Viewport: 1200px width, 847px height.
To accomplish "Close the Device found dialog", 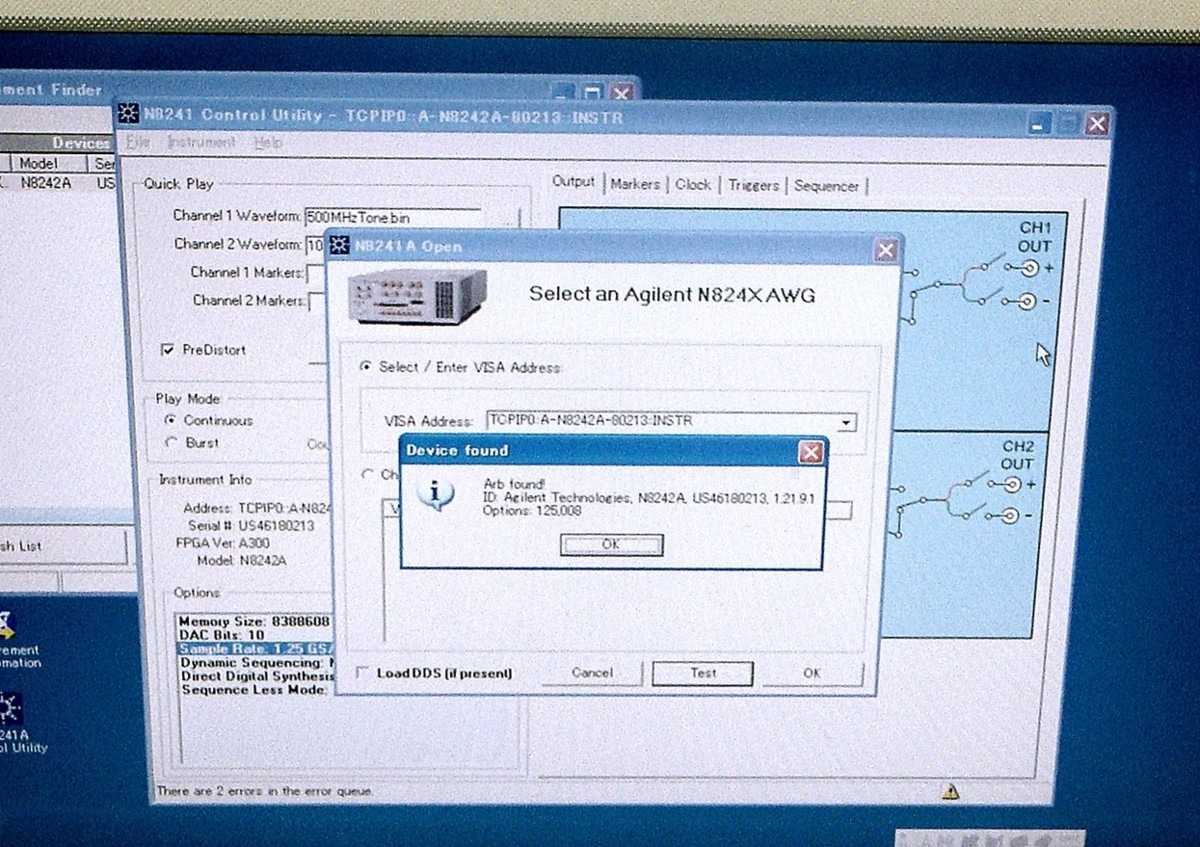I will (810, 452).
